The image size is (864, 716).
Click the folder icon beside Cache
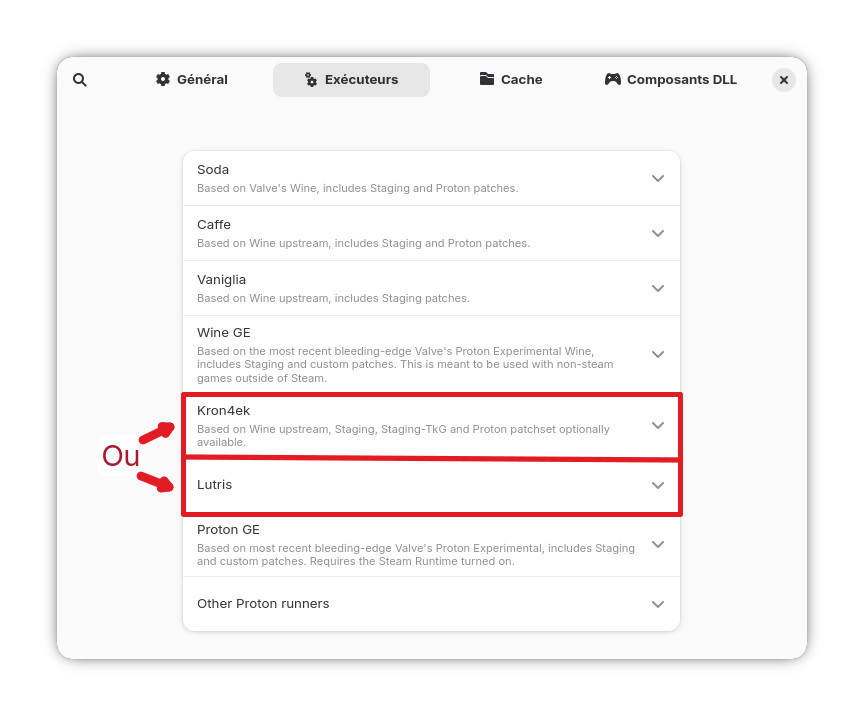487,79
